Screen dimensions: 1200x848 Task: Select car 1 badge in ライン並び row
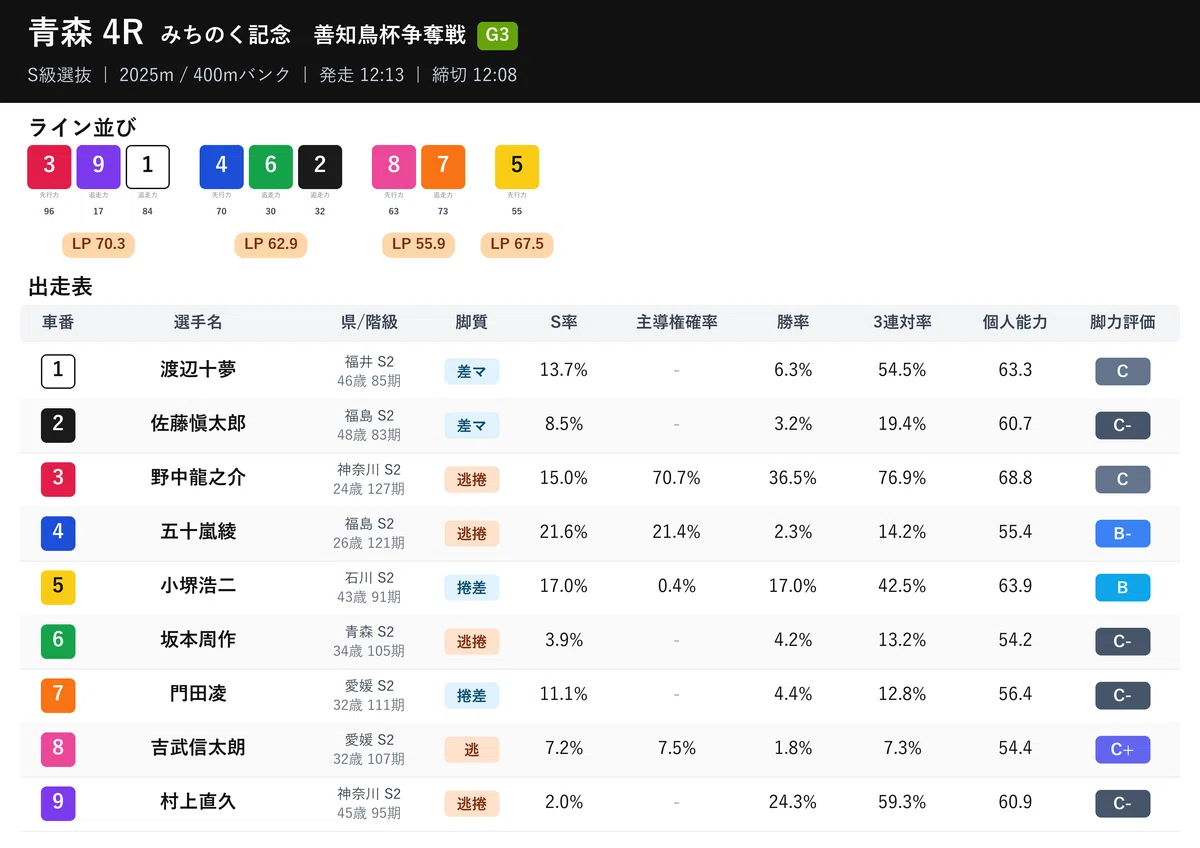148,167
